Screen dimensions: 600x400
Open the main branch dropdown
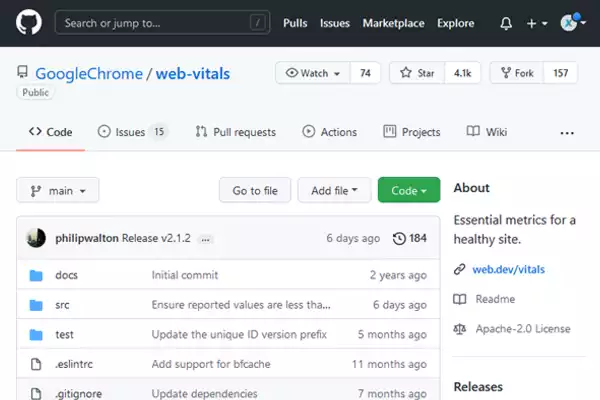[x=58, y=190]
